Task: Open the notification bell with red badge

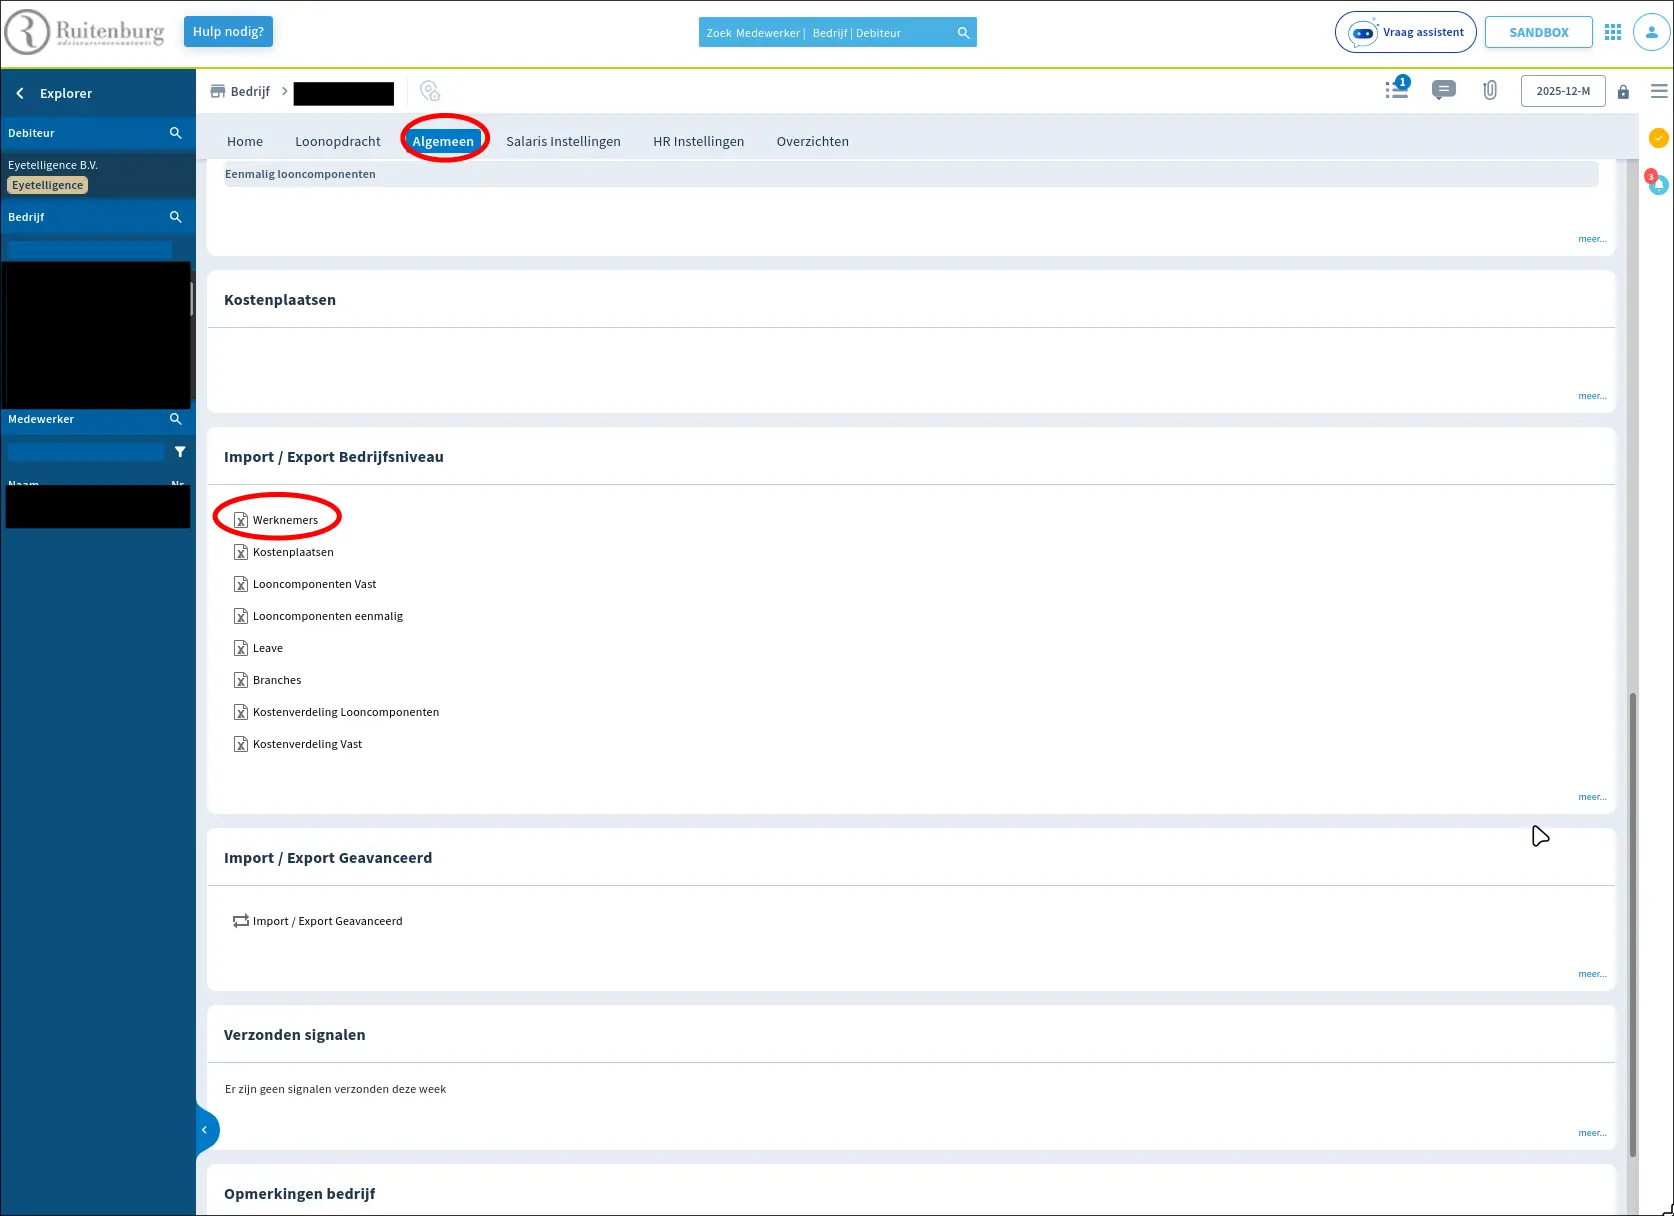Action: [x=1658, y=185]
